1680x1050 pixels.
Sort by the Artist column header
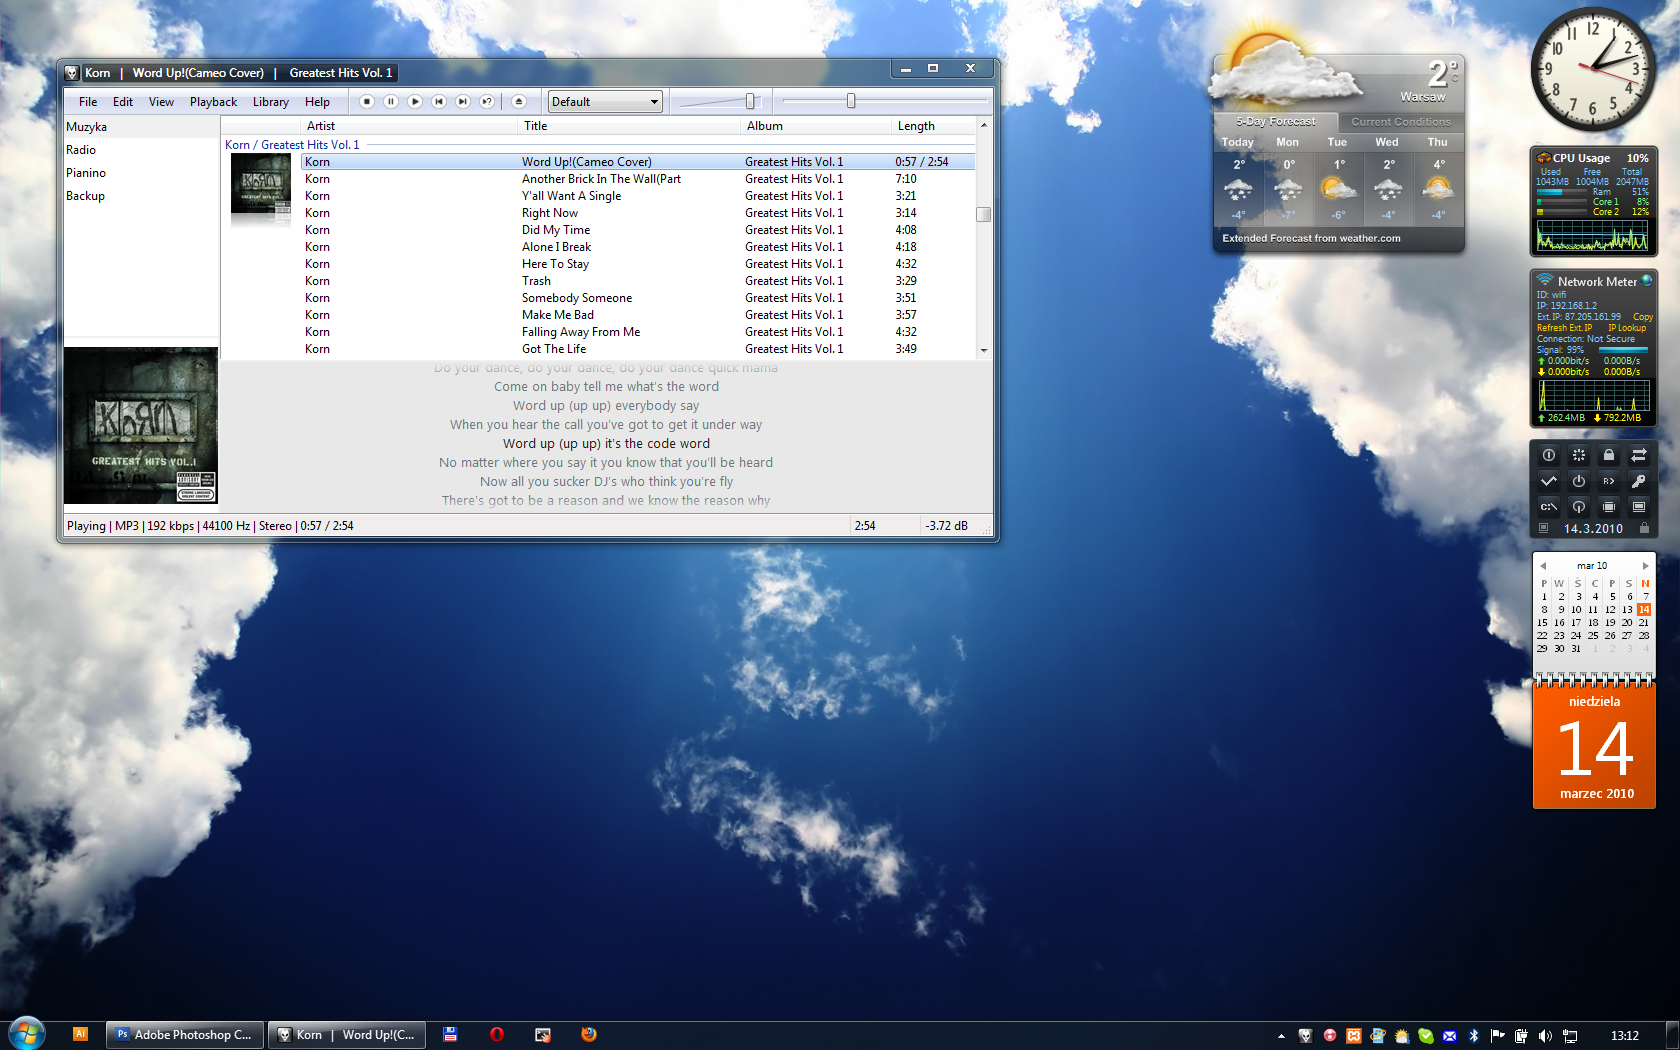click(x=410, y=126)
